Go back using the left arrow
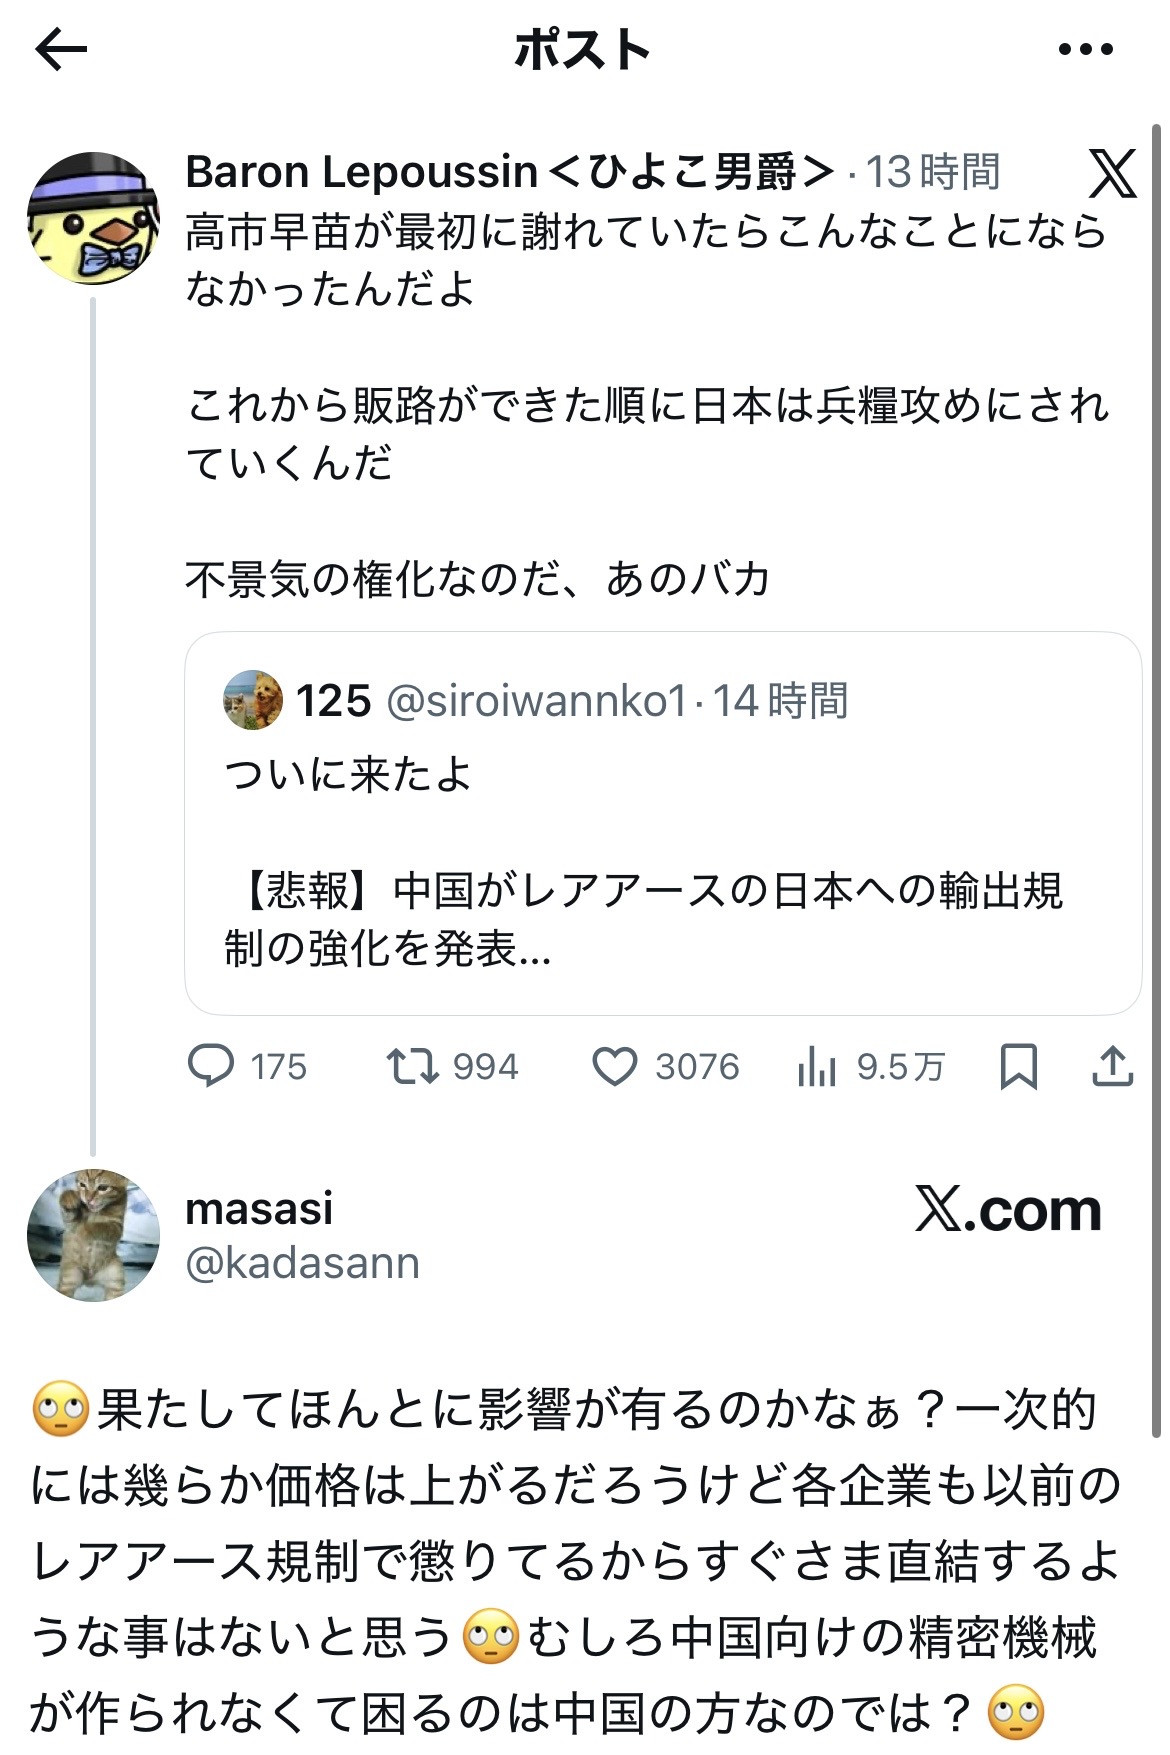The height and width of the screenshot is (1755, 1170). (x=61, y=49)
